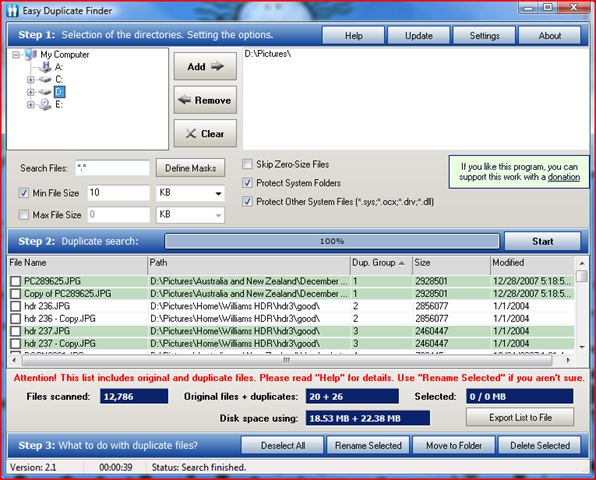The image size is (596, 480).
Task: Toggle Protect Other System Files checkbox
Action: pyautogui.click(x=247, y=201)
